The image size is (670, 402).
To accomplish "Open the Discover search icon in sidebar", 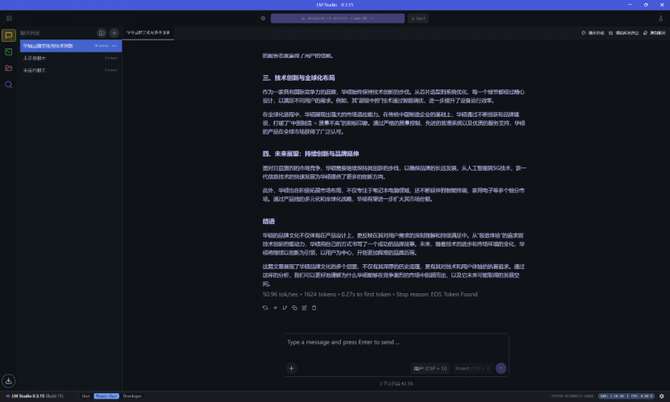I will click(9, 85).
